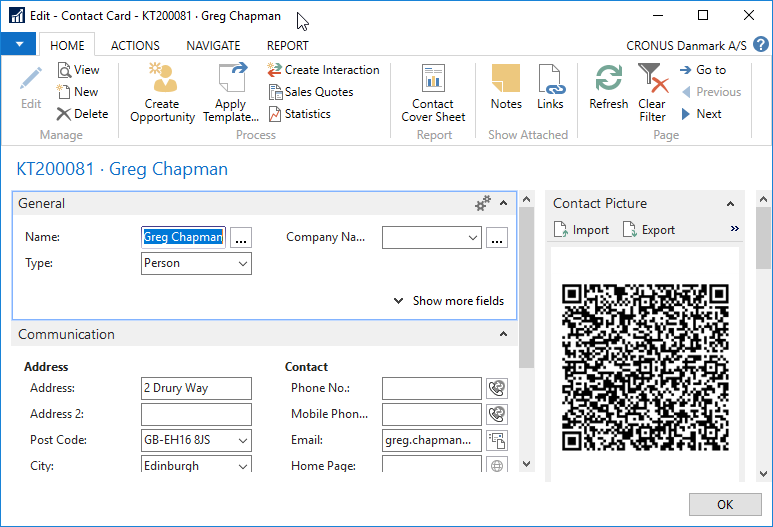Image resolution: width=773 pixels, height=527 pixels.
Task: Click the Email send icon
Action: pos(497,441)
